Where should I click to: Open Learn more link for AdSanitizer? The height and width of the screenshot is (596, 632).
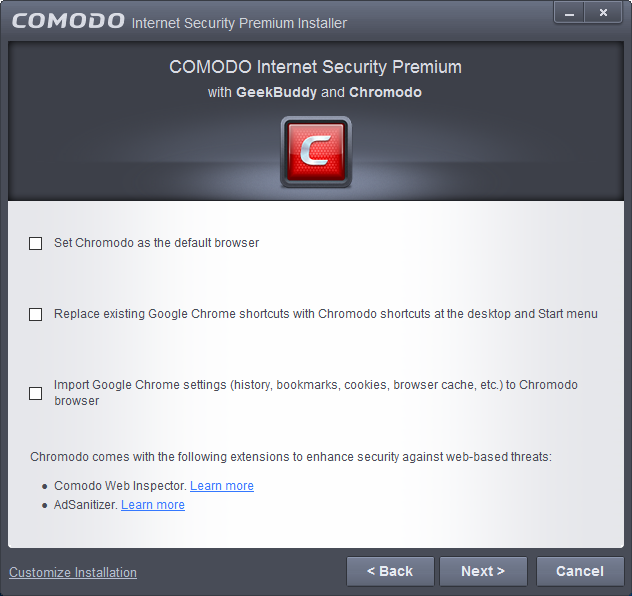click(153, 505)
